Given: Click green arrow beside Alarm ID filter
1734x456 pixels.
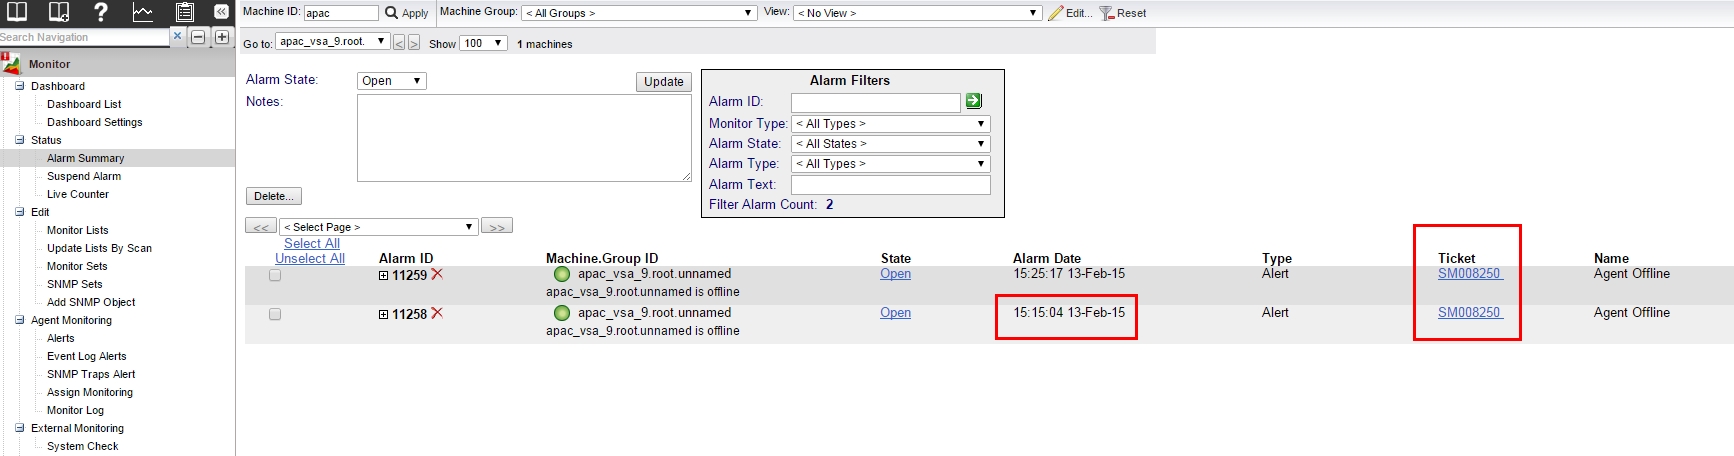Looking at the screenshot, I should 974,101.
